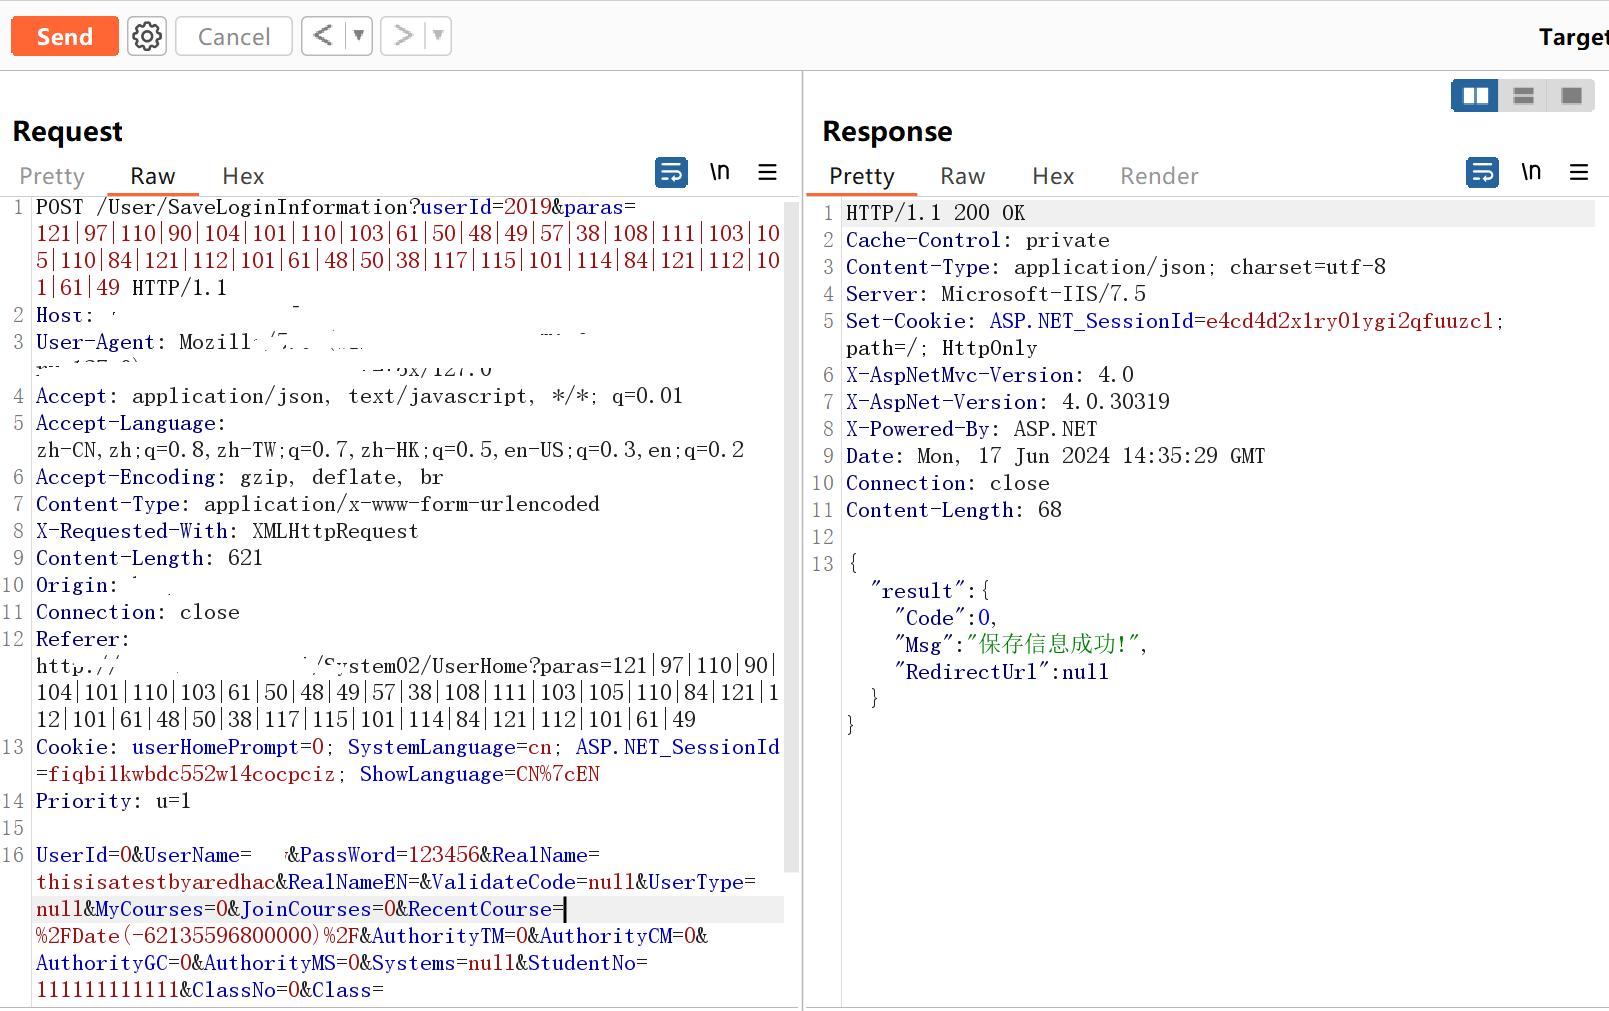Click the response 'Date' header line
The height and width of the screenshot is (1011, 1609).
pos(1055,456)
